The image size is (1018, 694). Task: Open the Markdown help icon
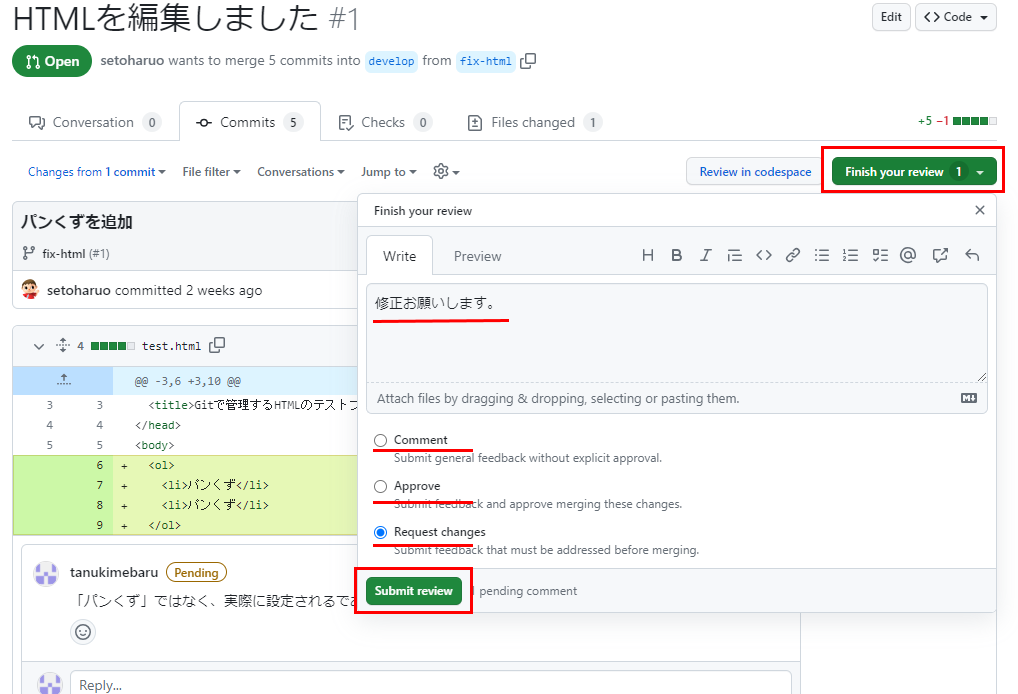click(969, 398)
